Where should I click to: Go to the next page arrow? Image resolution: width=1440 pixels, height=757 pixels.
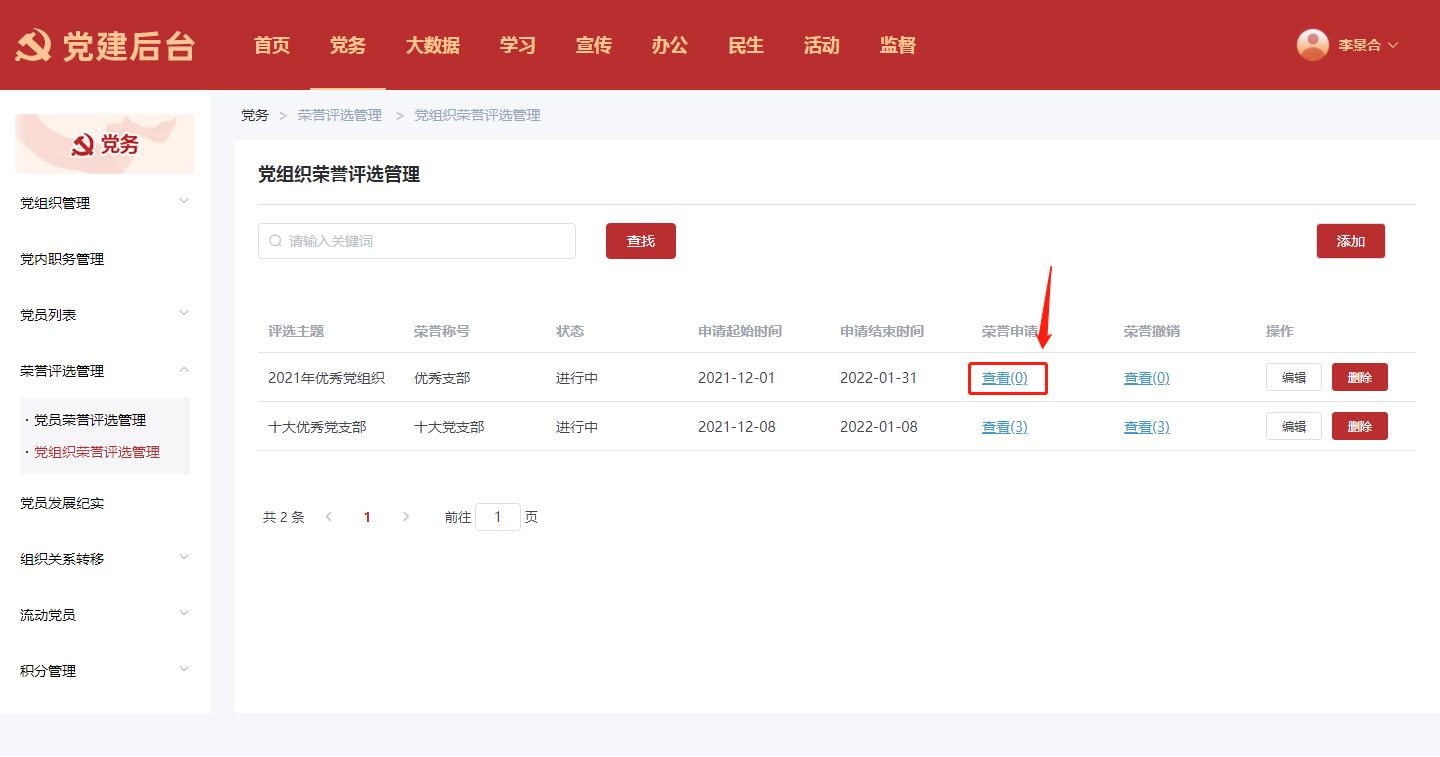click(405, 517)
